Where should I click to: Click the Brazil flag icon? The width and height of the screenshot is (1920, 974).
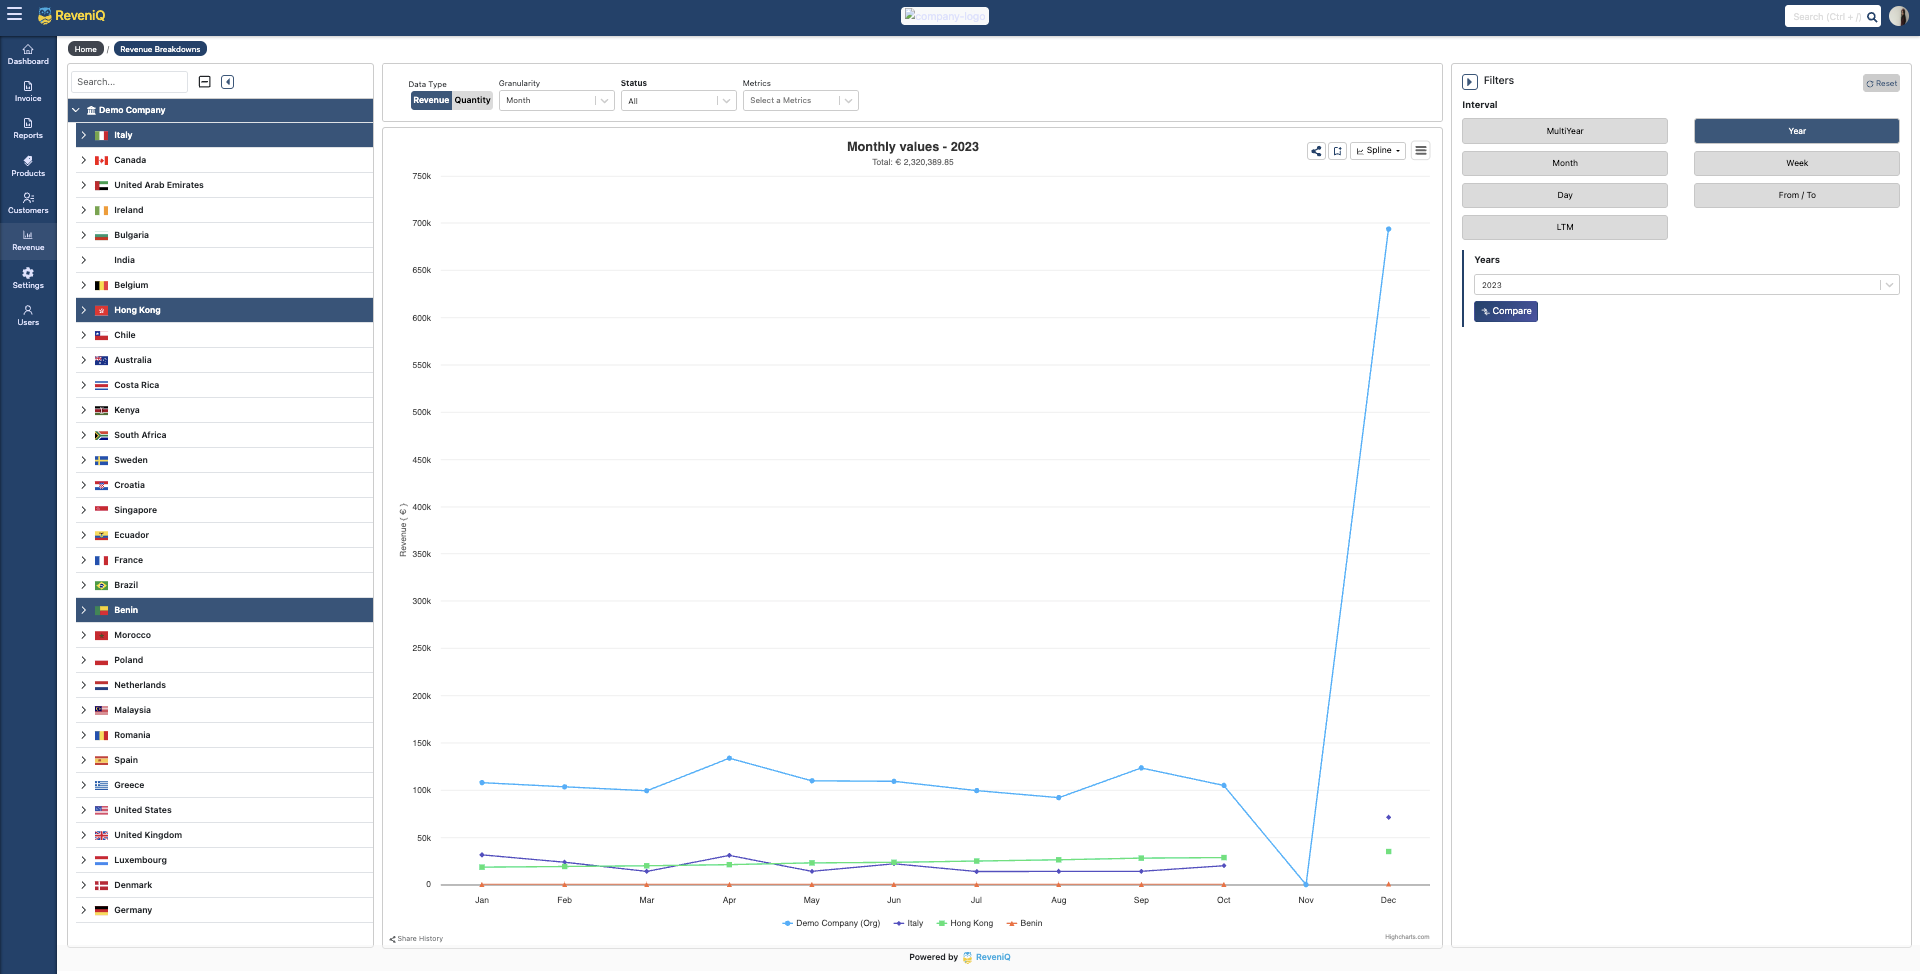101,585
